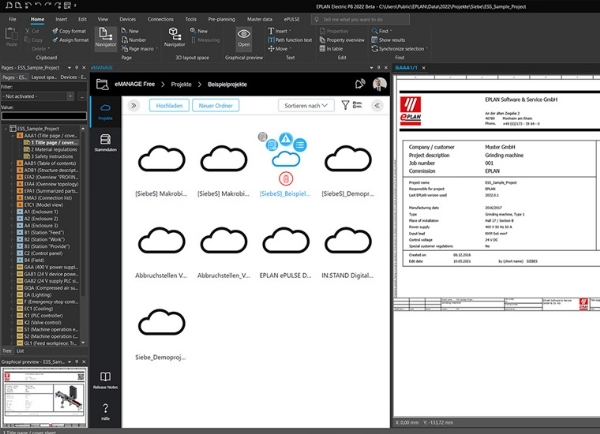Select the ETC1 (Model view) tree item
Screen dimensions: 600x434
[44, 205]
